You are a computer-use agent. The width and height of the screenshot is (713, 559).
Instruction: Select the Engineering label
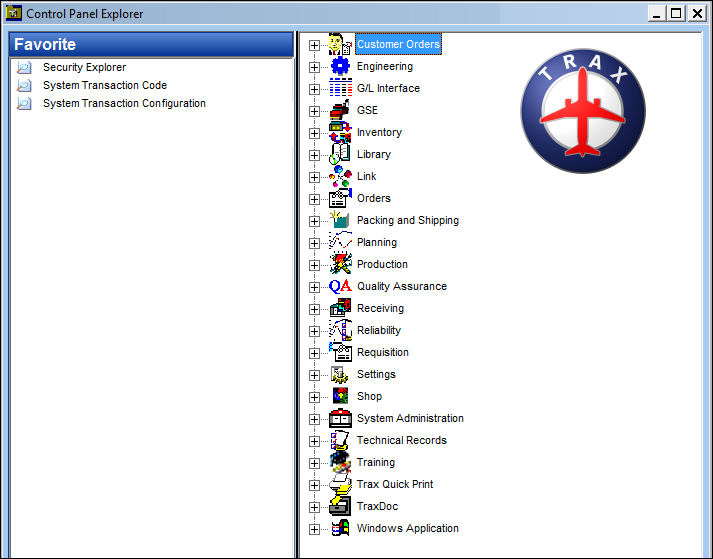click(385, 66)
